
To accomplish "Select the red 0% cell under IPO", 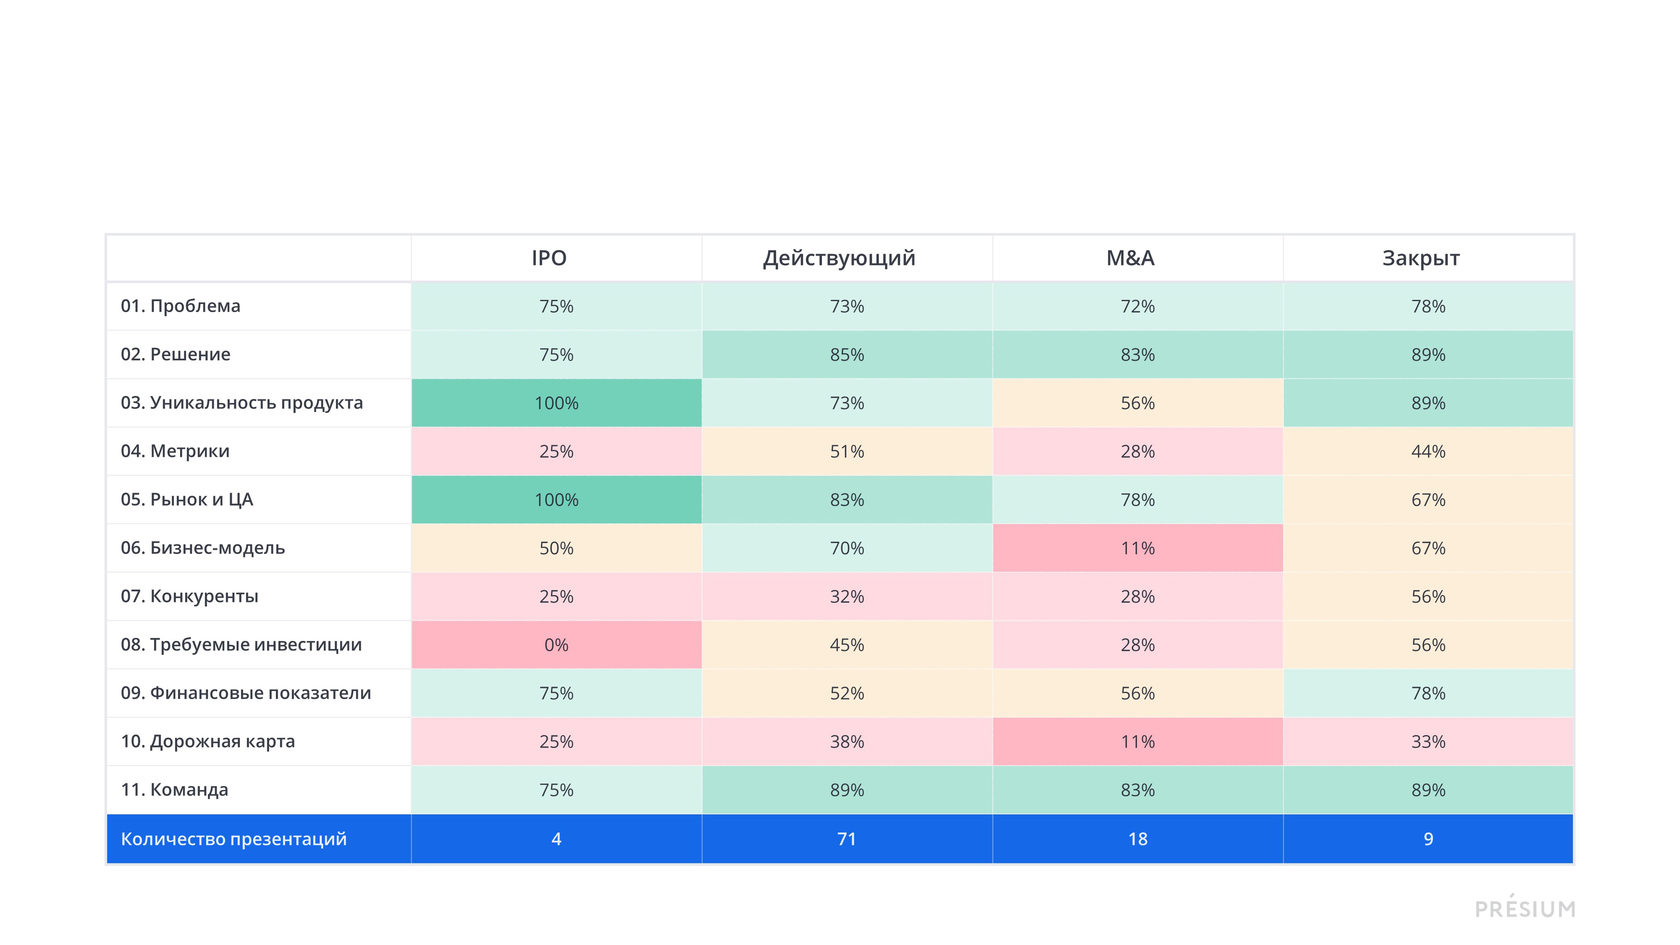I will point(556,645).
